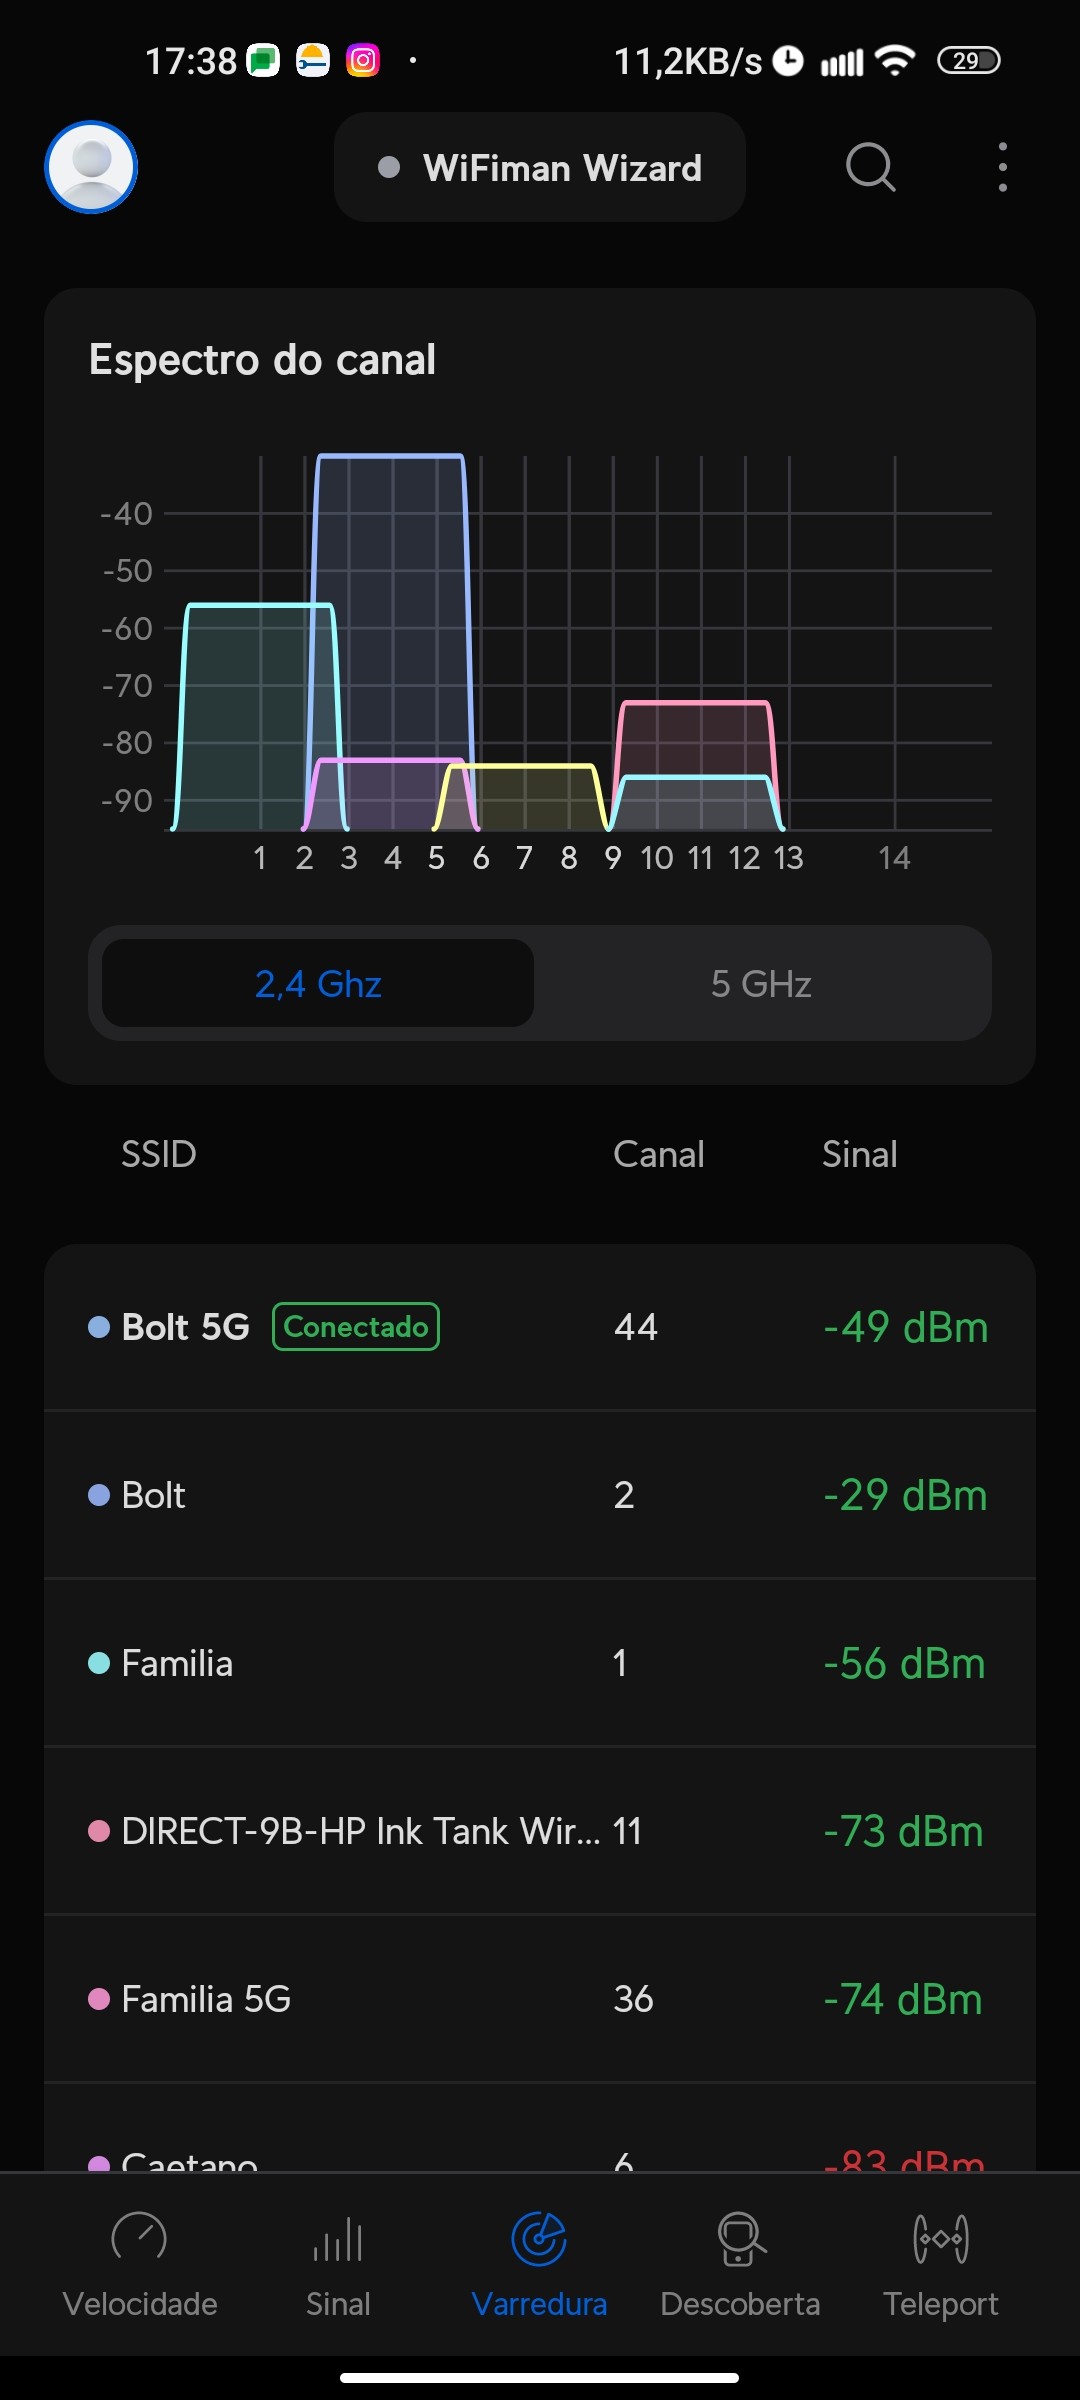Tap the profile avatar icon
This screenshot has height=2400, width=1080.
coord(91,167)
